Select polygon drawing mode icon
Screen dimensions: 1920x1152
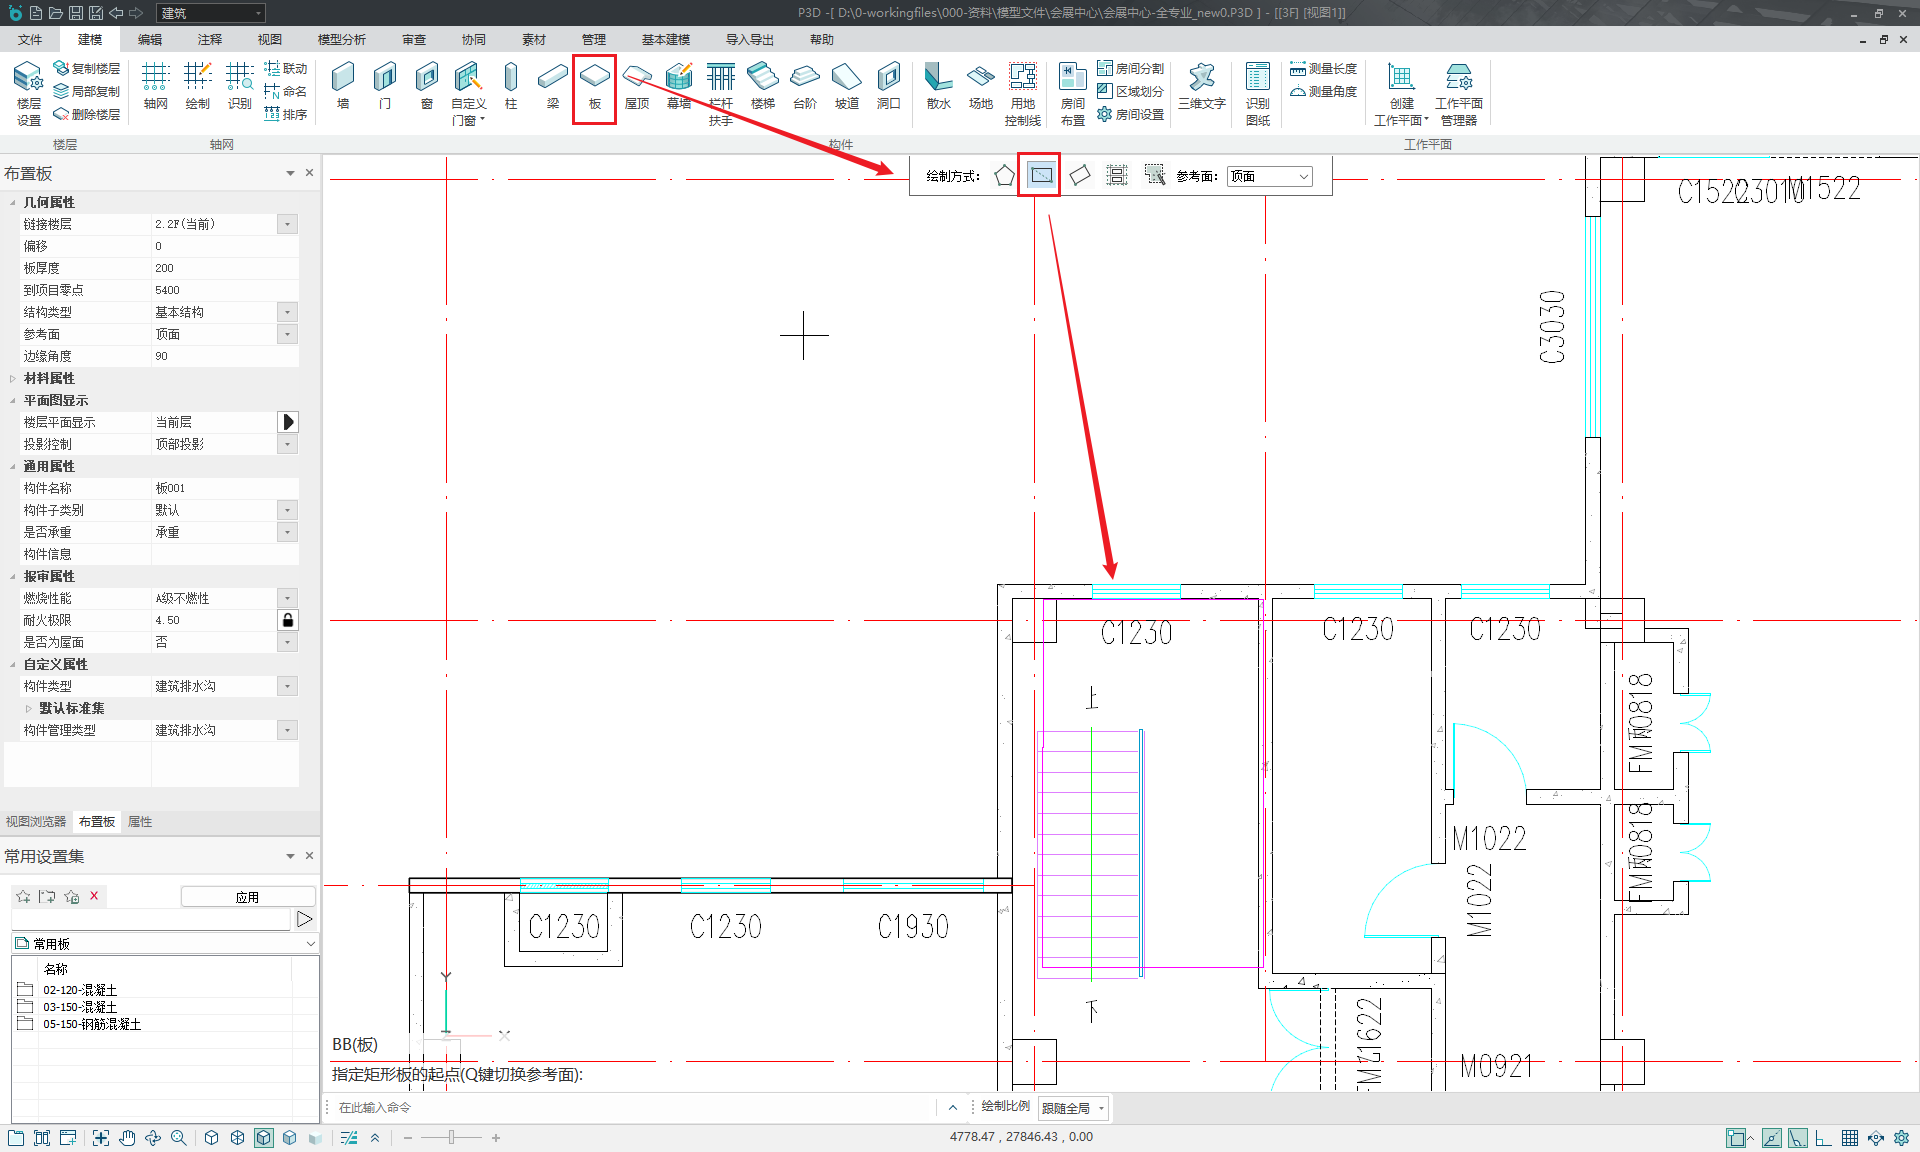tap(1004, 176)
